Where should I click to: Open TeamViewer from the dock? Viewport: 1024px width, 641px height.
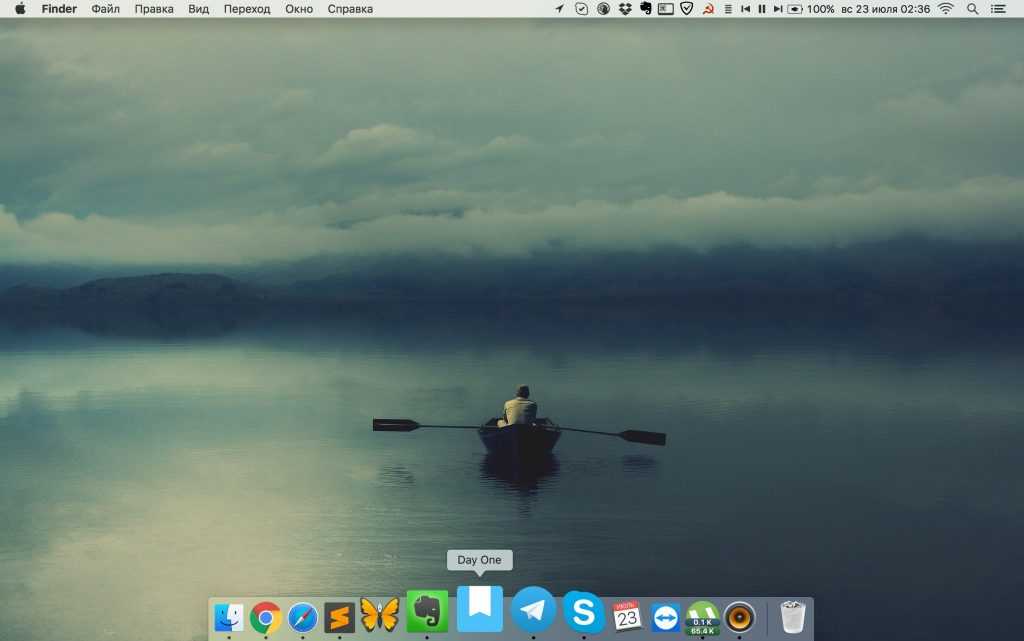click(665, 618)
